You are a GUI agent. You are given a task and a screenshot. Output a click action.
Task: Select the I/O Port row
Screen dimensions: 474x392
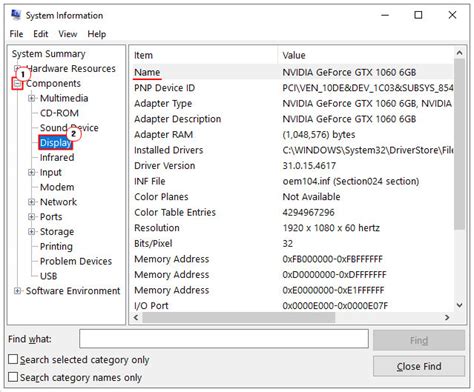(292, 305)
